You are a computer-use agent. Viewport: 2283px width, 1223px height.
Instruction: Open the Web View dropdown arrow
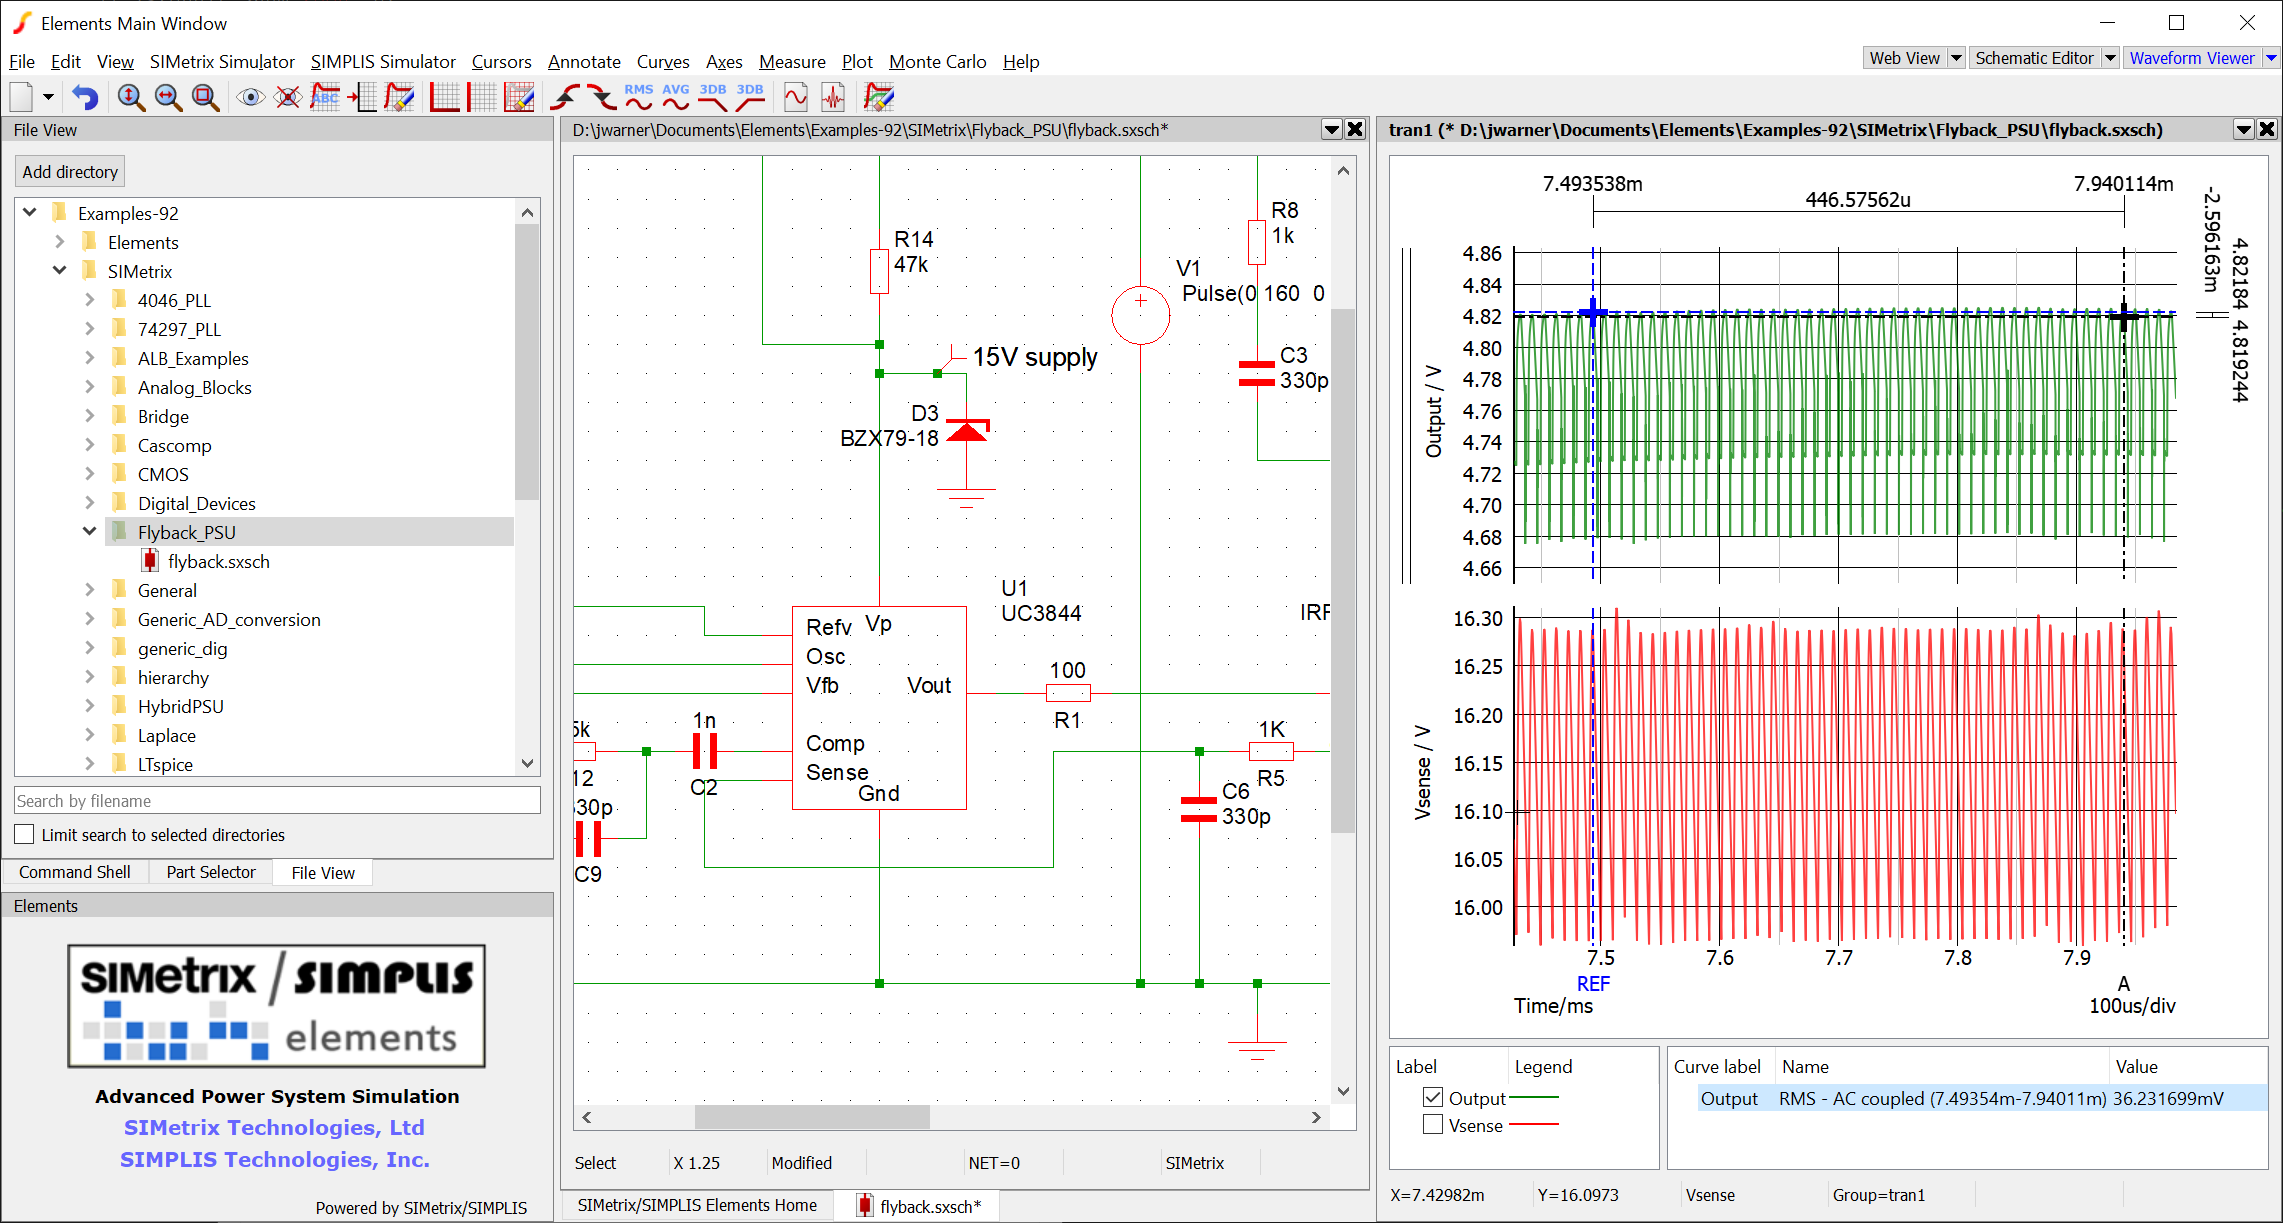coord(1956,58)
